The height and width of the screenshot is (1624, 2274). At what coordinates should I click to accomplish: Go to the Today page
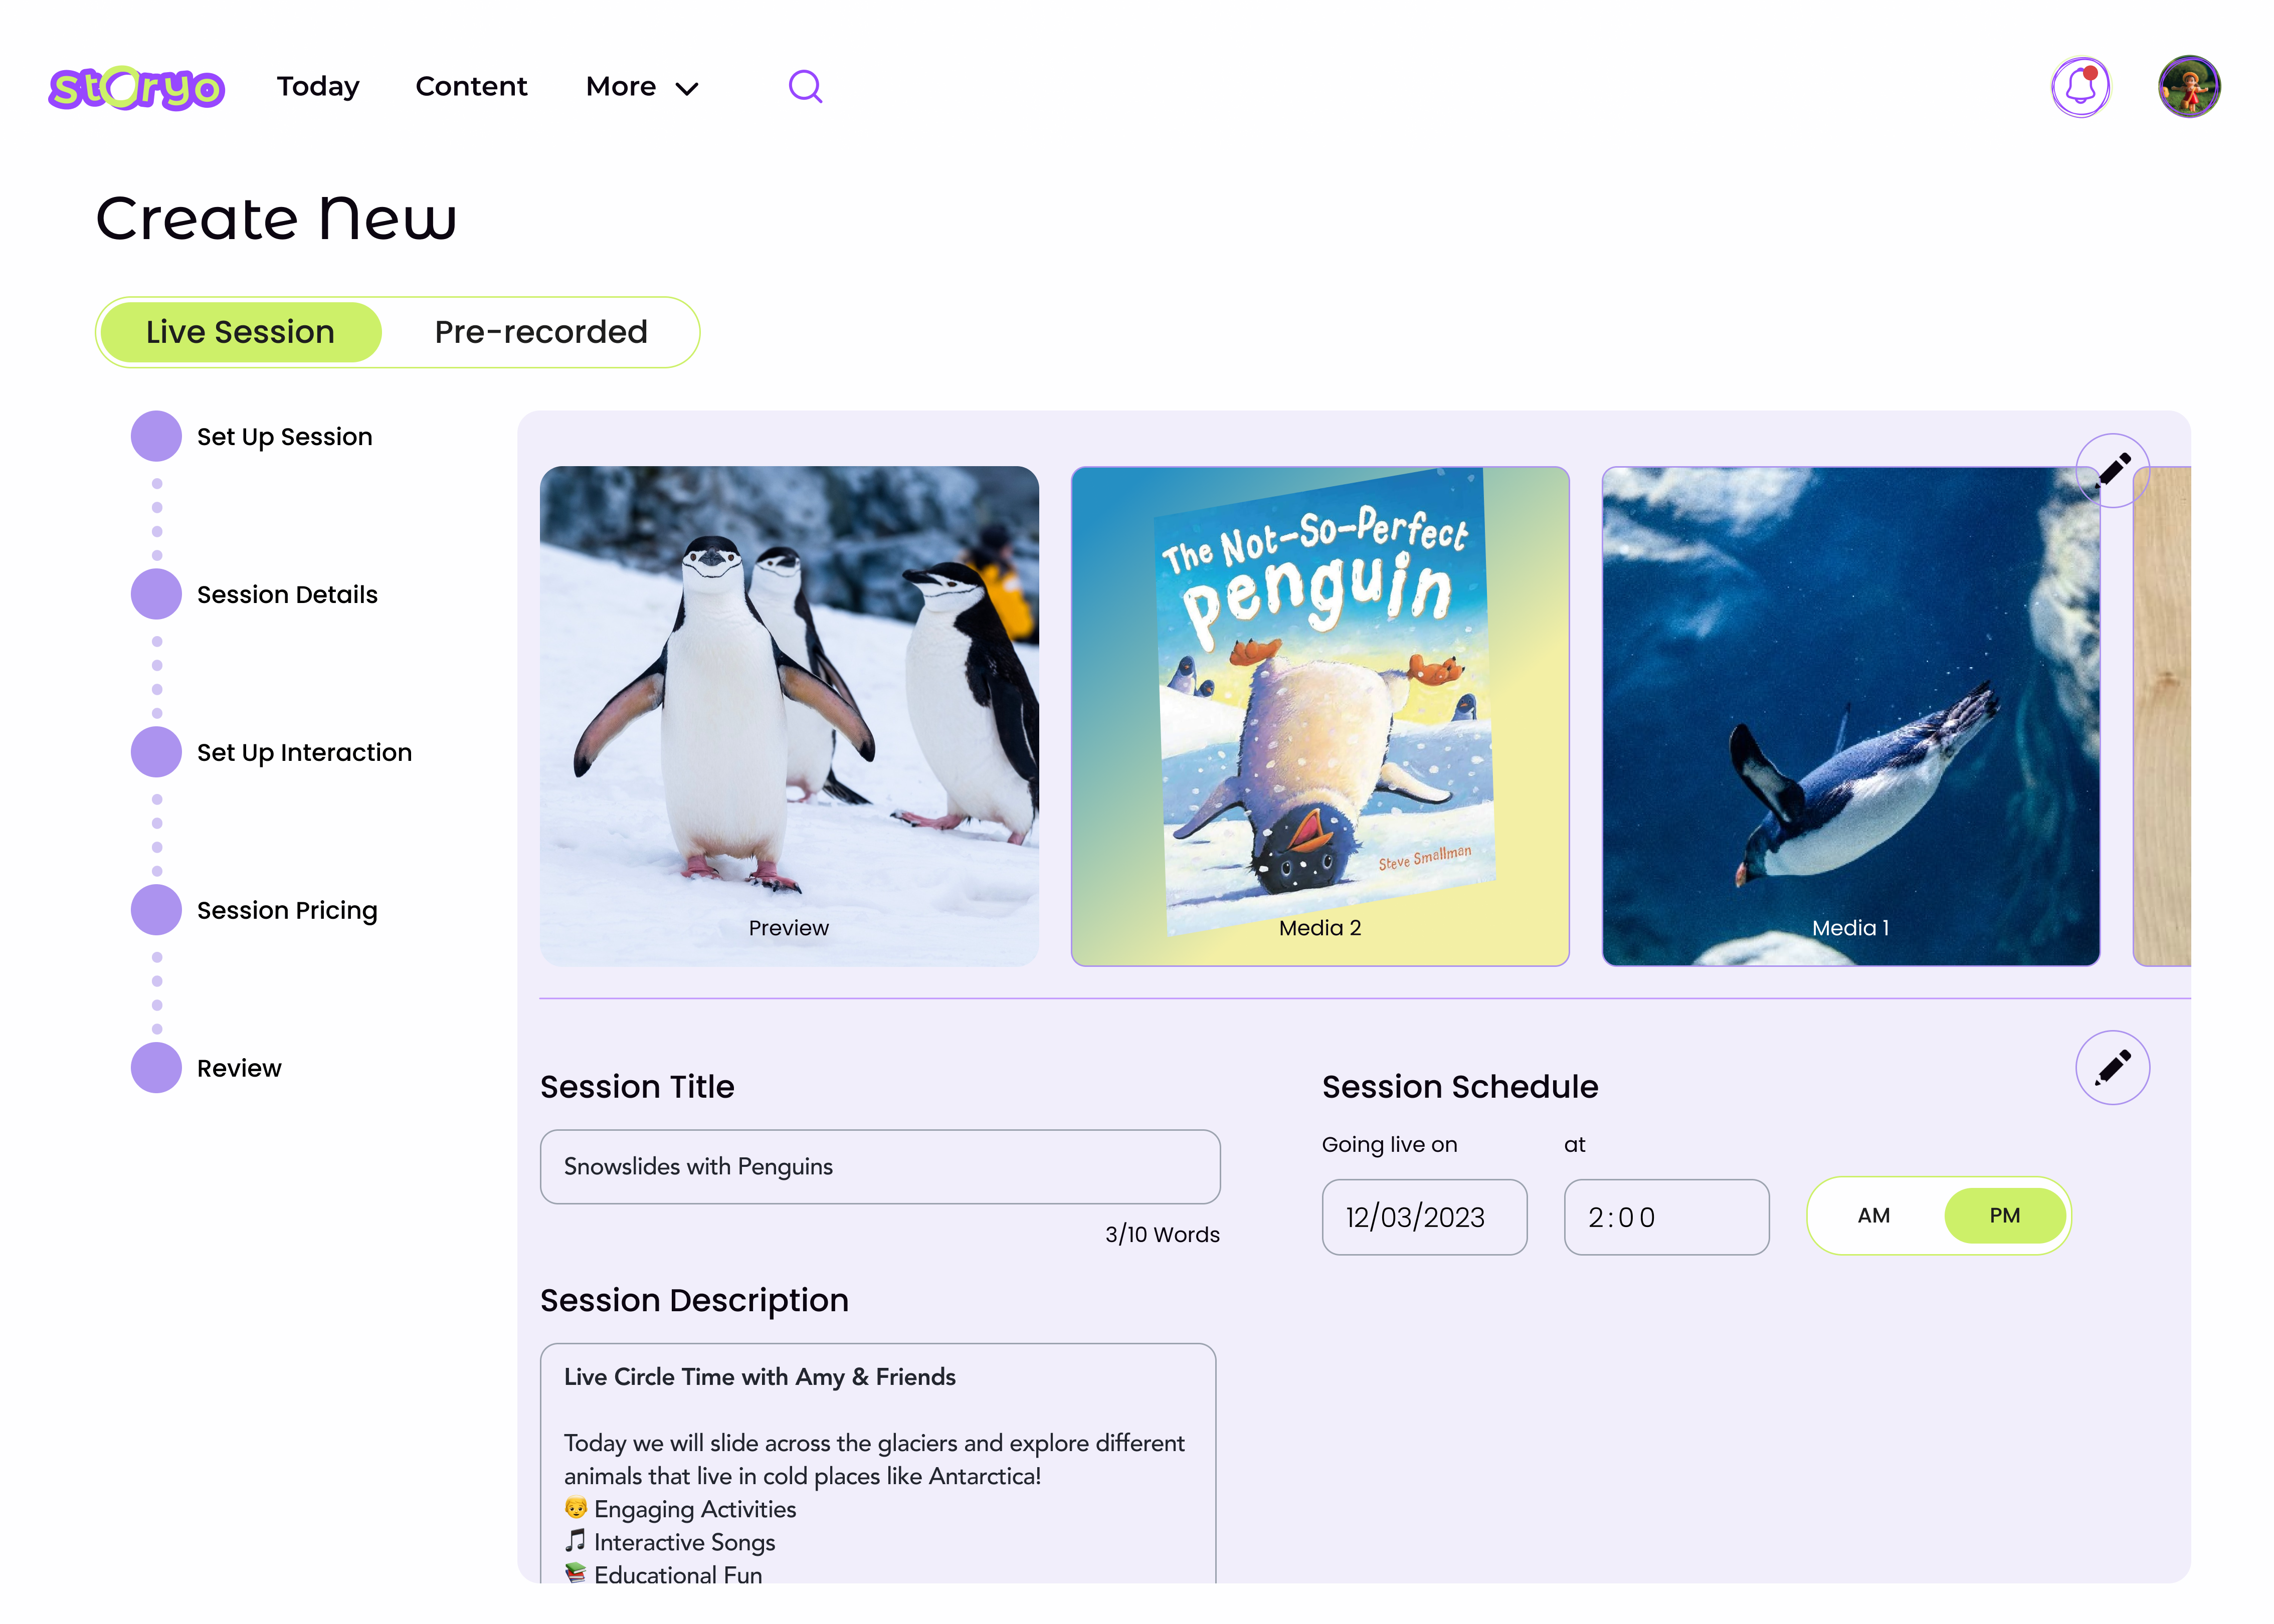(x=318, y=87)
